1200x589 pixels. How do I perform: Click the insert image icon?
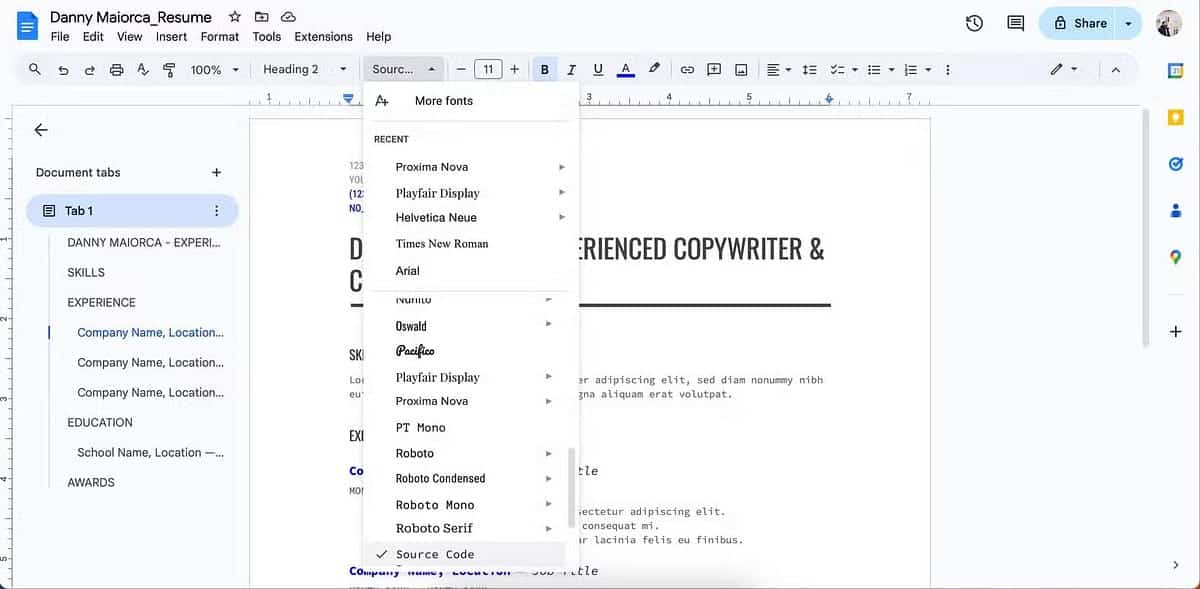[x=741, y=70]
